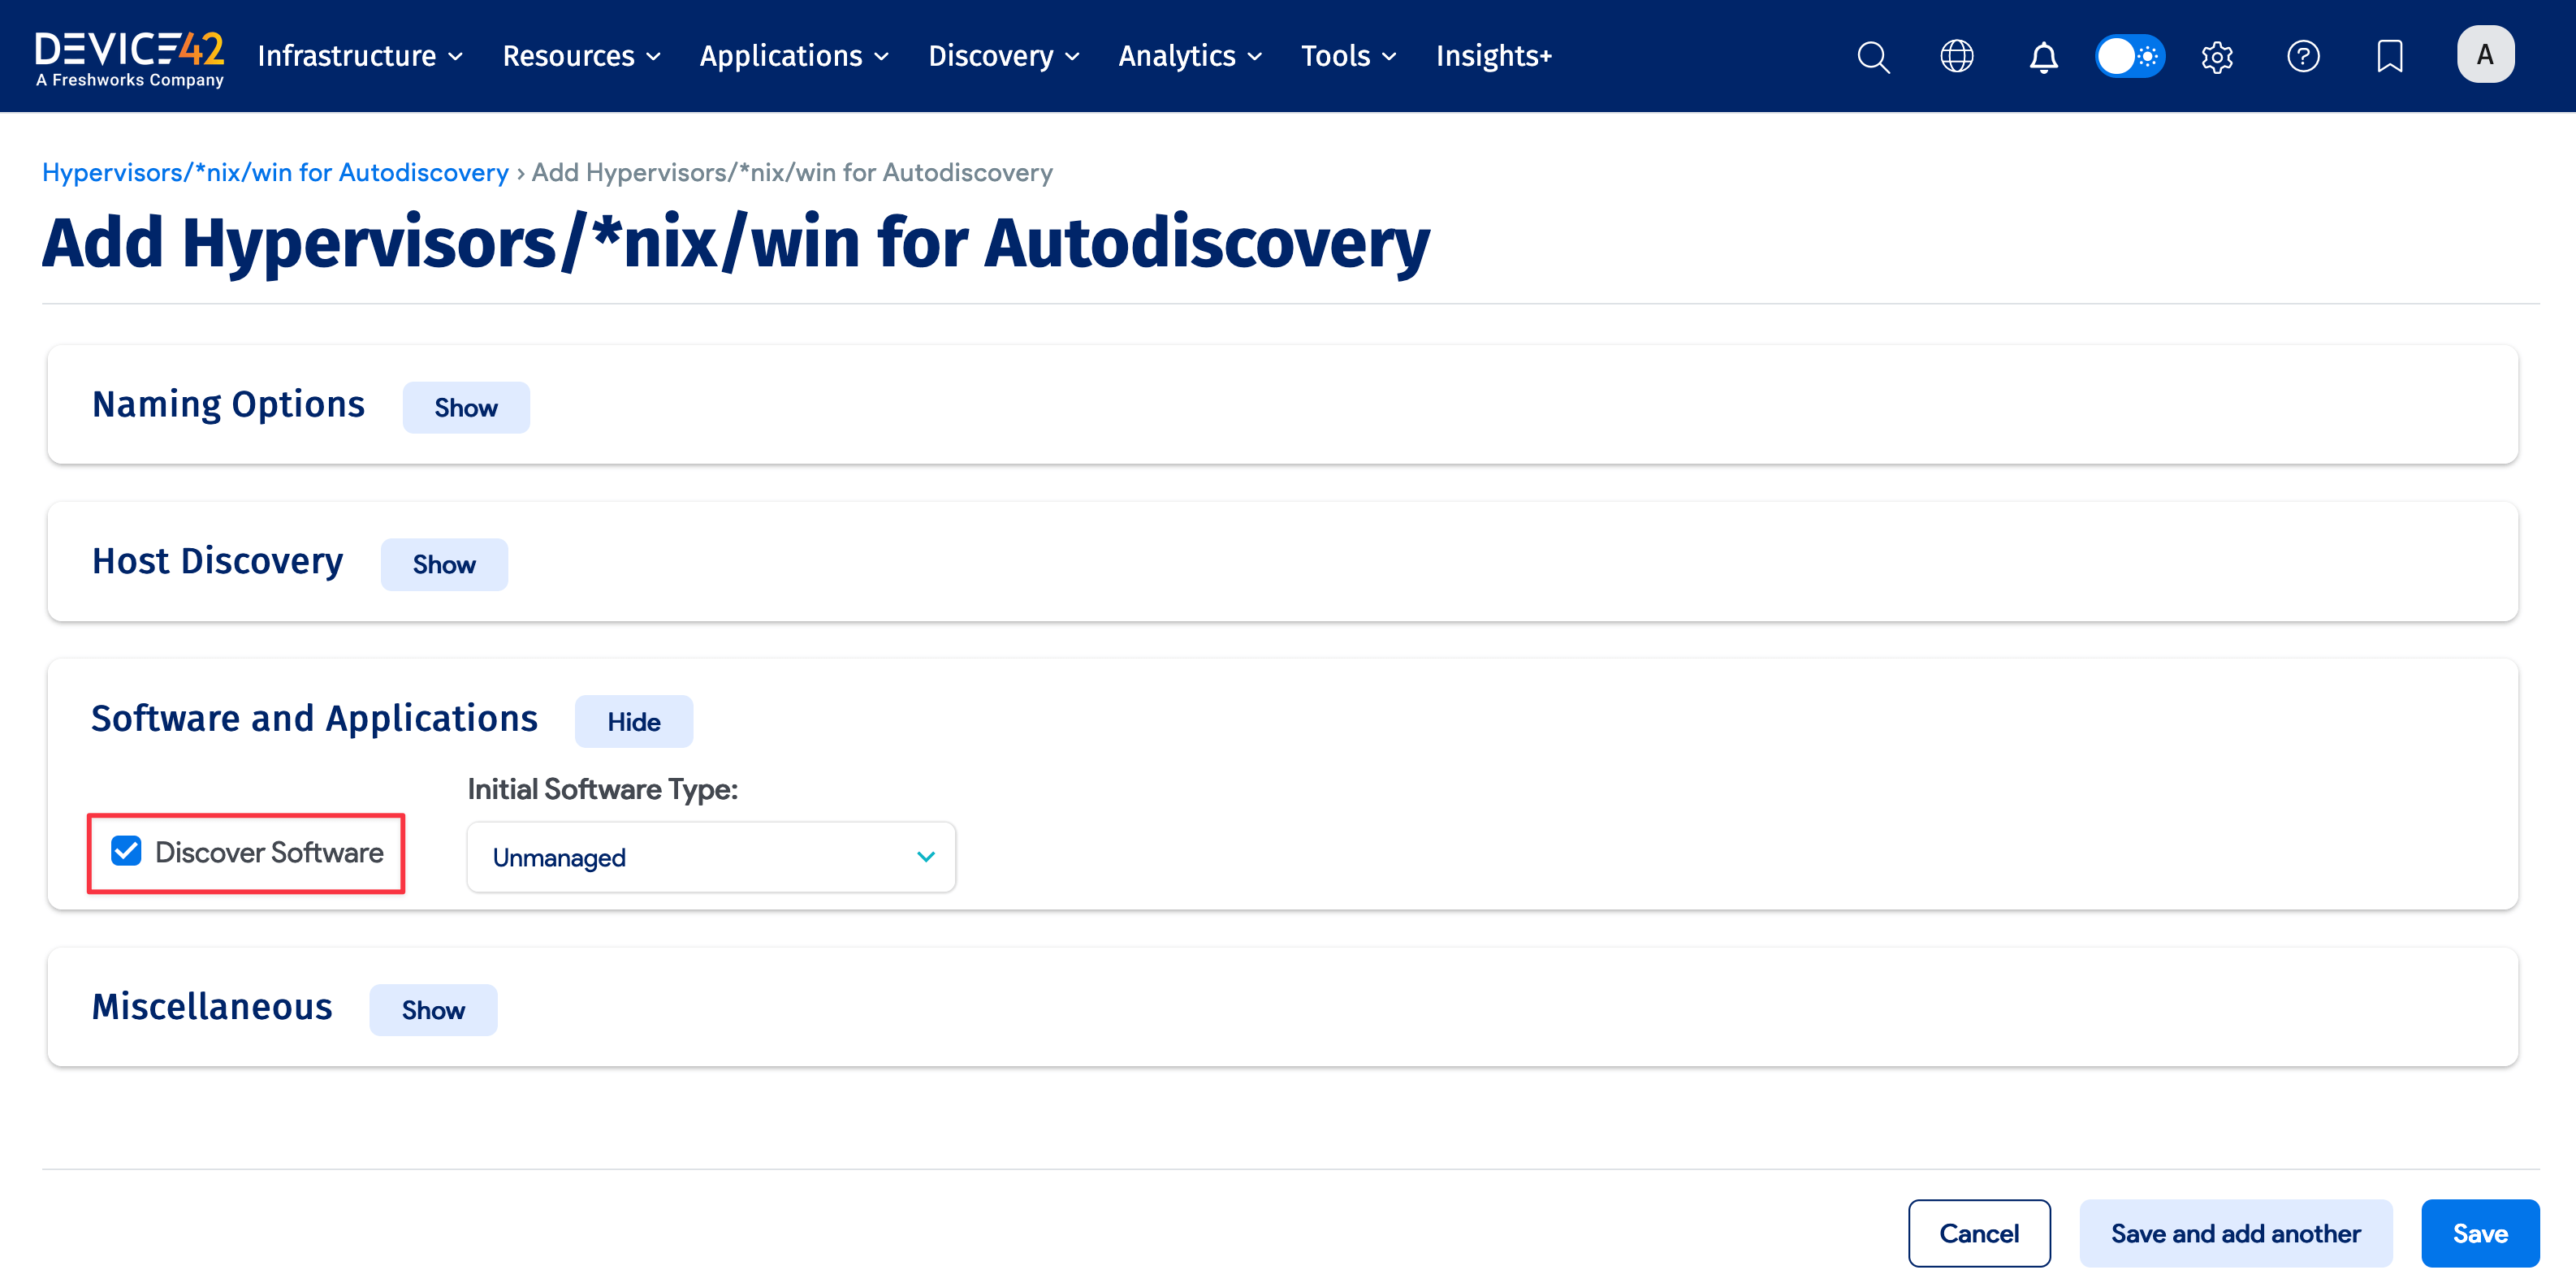Screen dimensions: 2576x1283
Task: Open the notifications bell
Action: tap(2043, 56)
